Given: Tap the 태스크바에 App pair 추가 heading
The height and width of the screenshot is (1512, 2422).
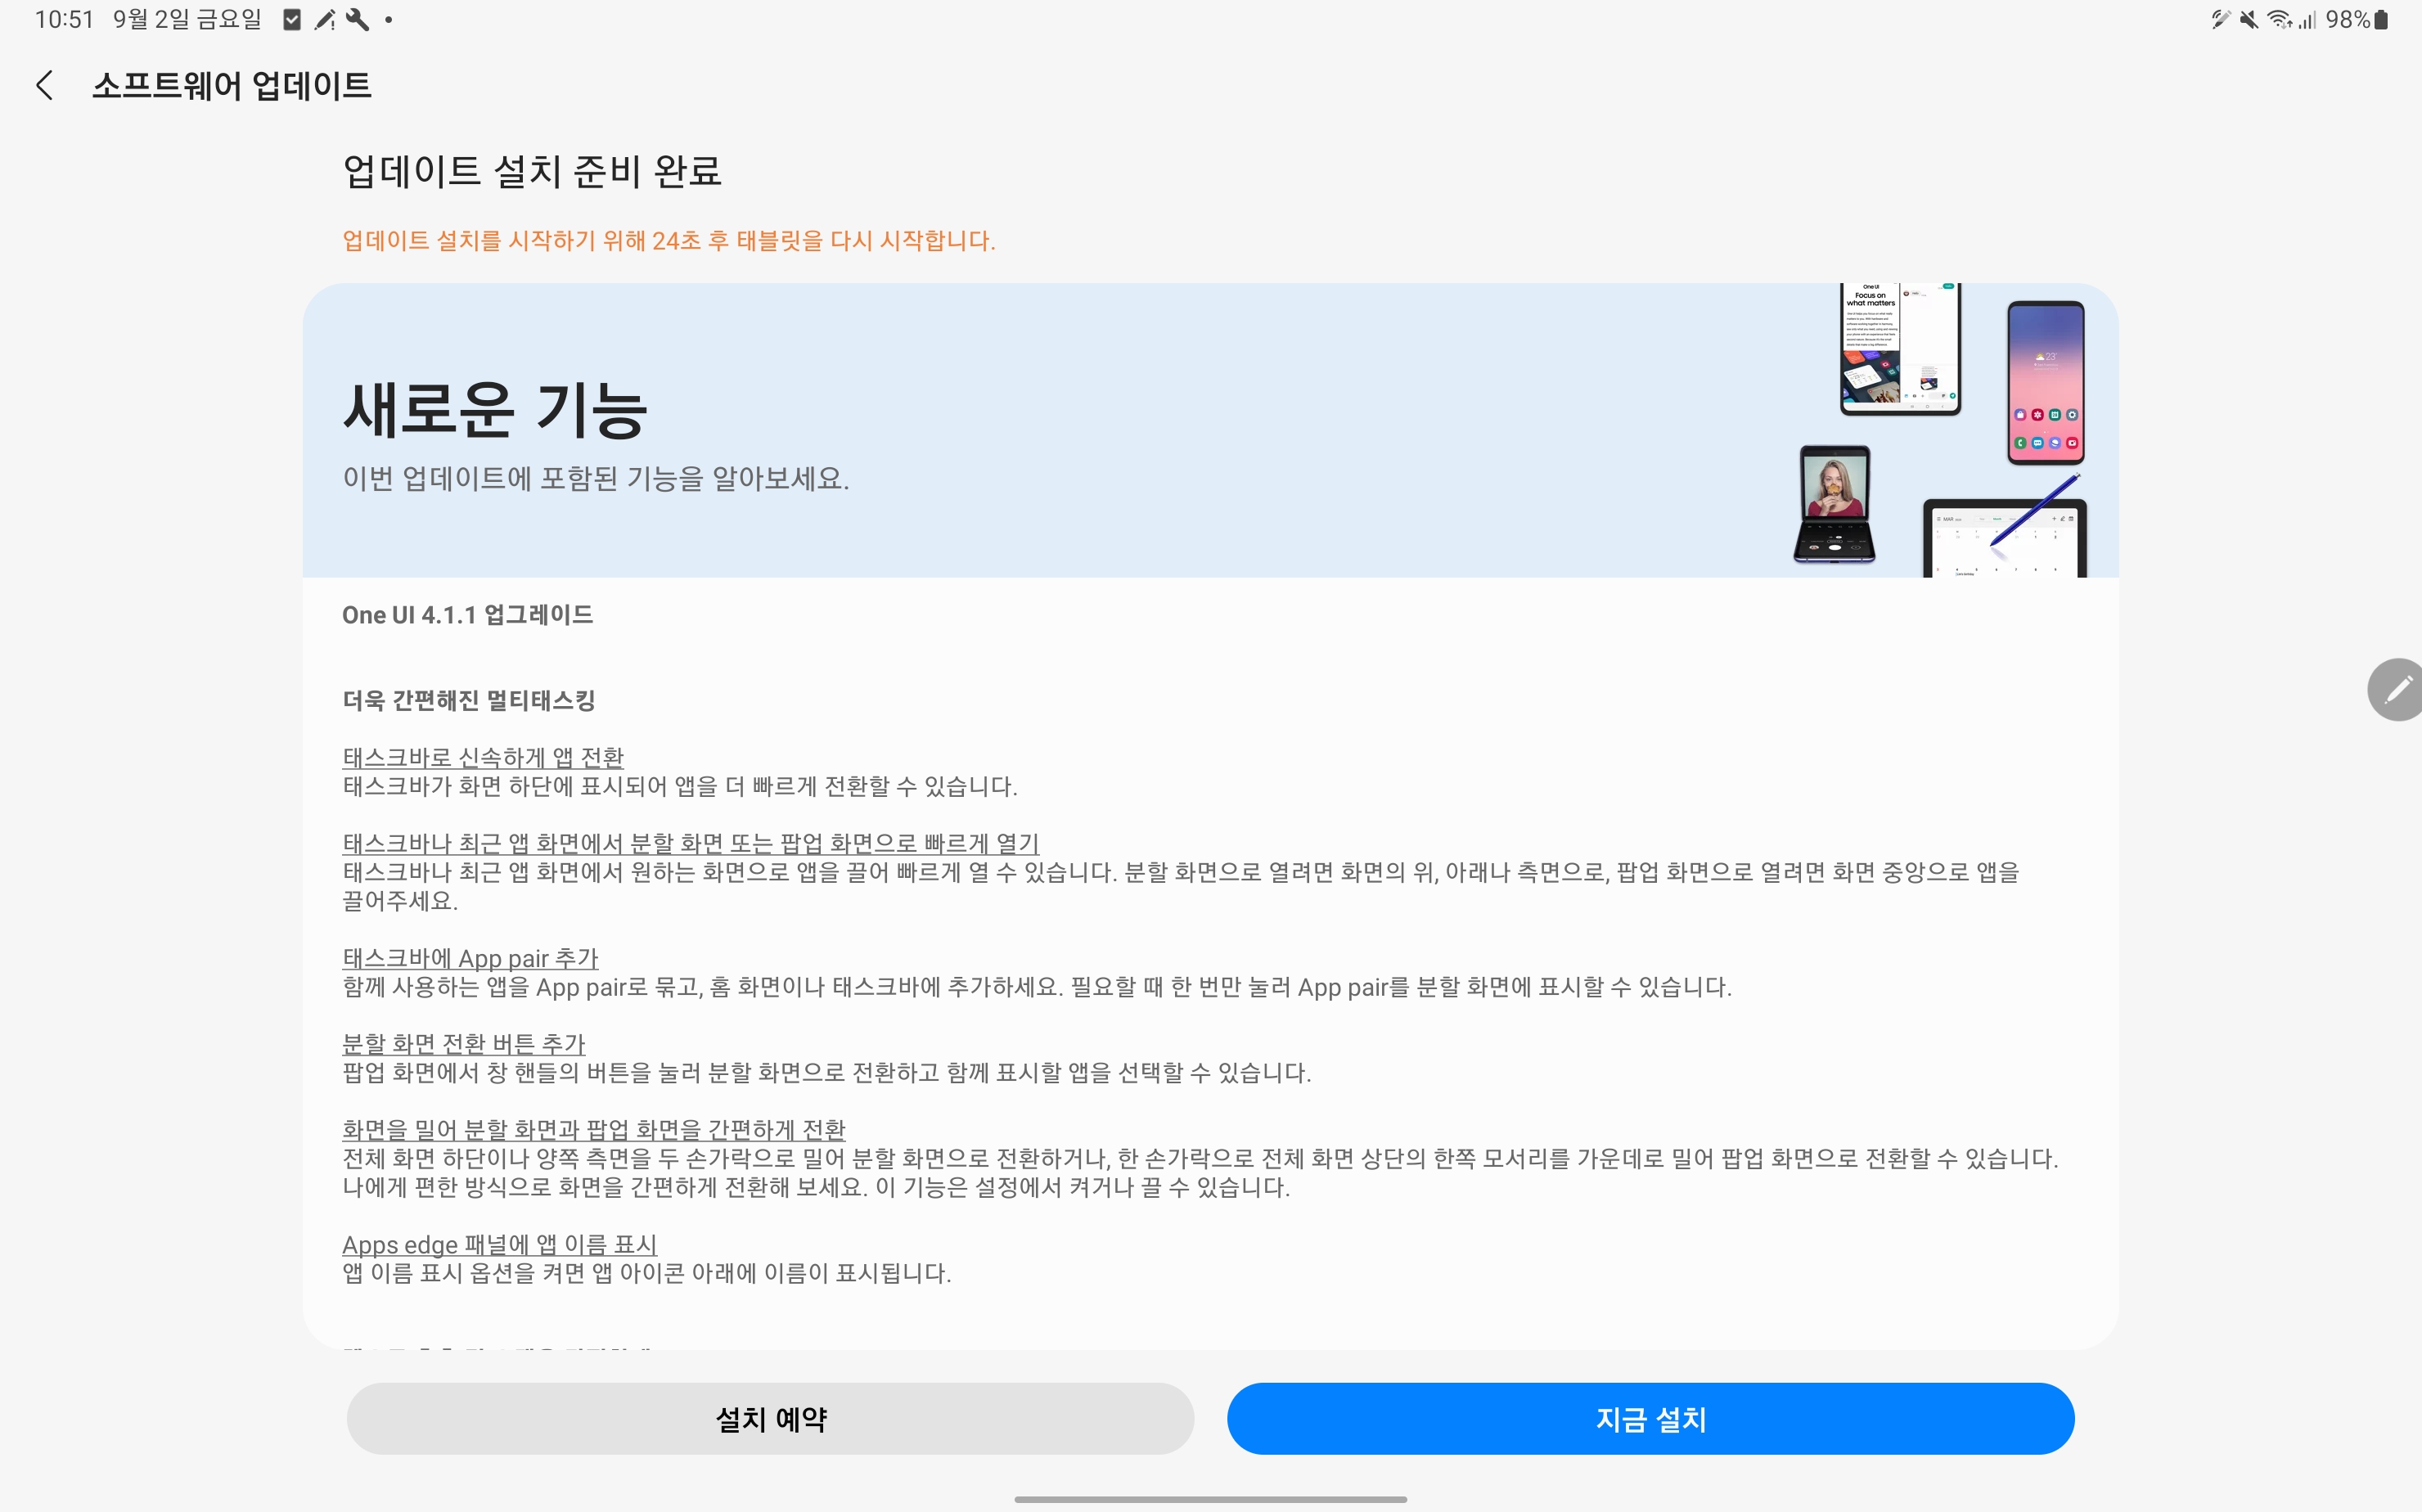Looking at the screenshot, I should 470,958.
